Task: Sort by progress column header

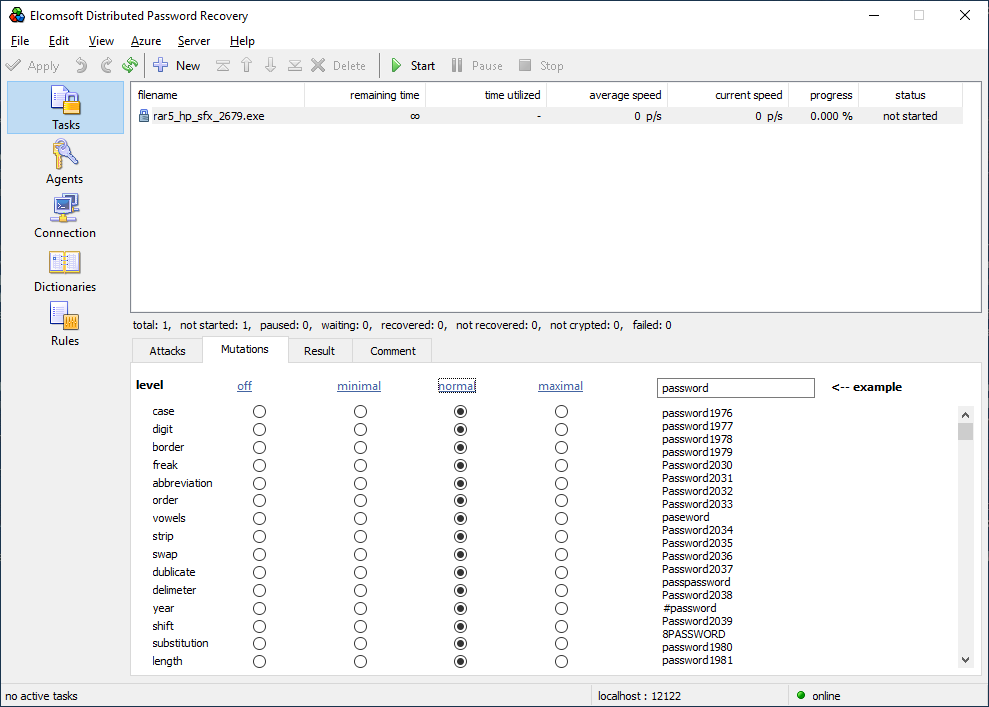Action: (x=824, y=95)
